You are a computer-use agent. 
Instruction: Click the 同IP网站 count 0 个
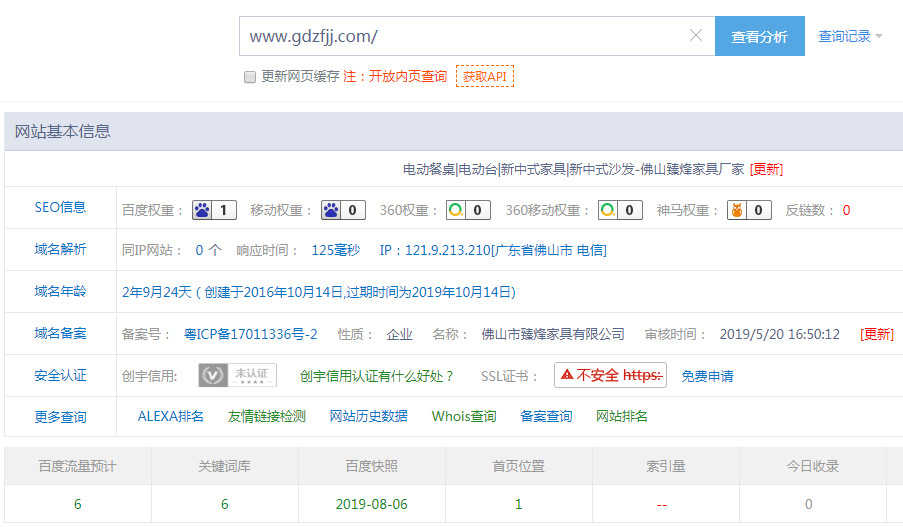pyautogui.click(x=208, y=250)
